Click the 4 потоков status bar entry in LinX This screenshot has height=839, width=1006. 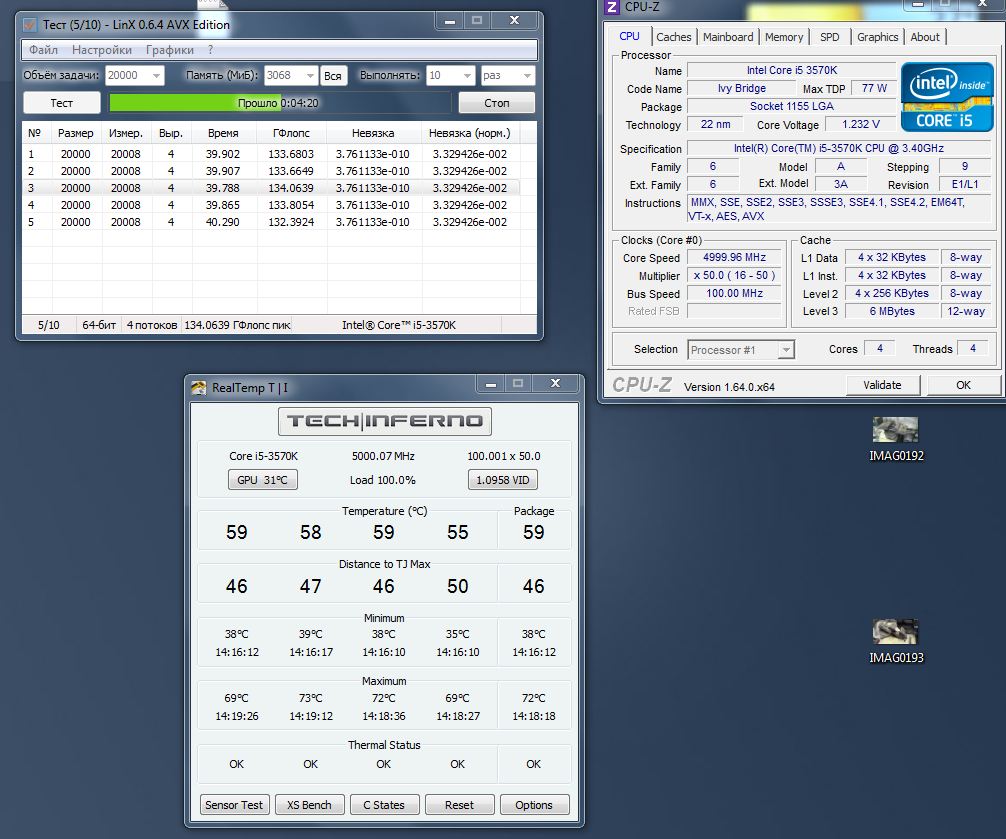152,325
